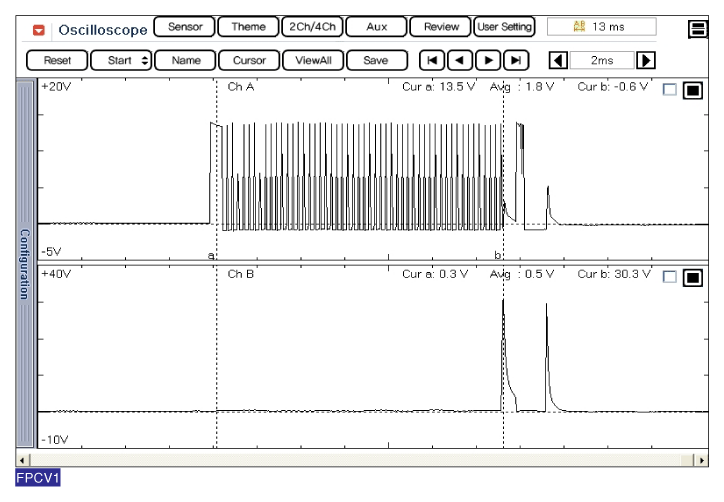This screenshot has height=502, width=724.
Task: Click the red Oscilloscope dropdown icon
Action: click(x=40, y=30)
